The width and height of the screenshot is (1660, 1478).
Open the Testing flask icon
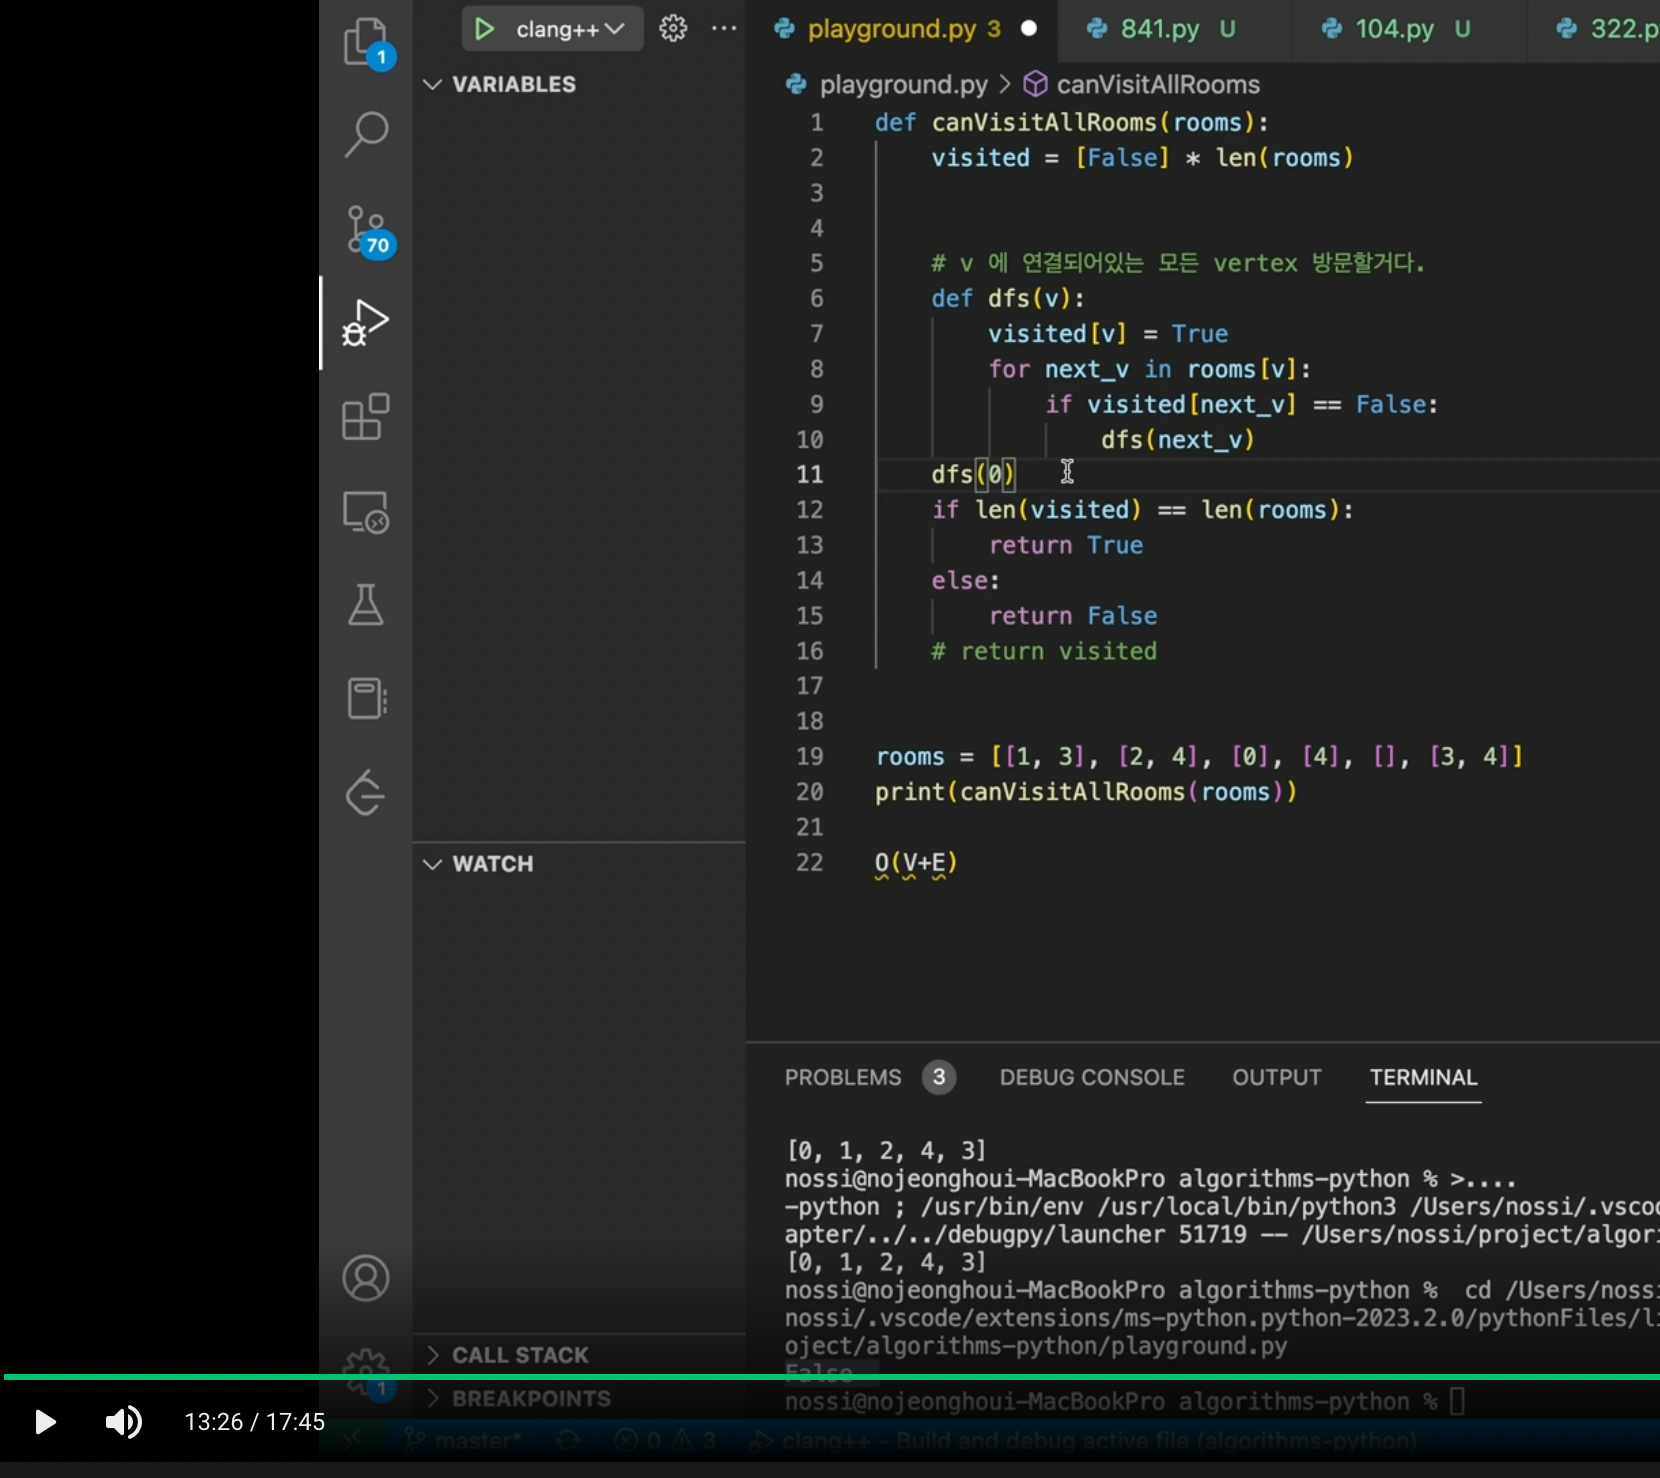click(366, 605)
